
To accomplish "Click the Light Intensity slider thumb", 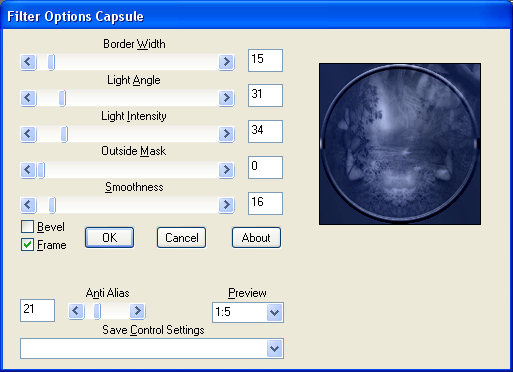I will tap(64, 134).
